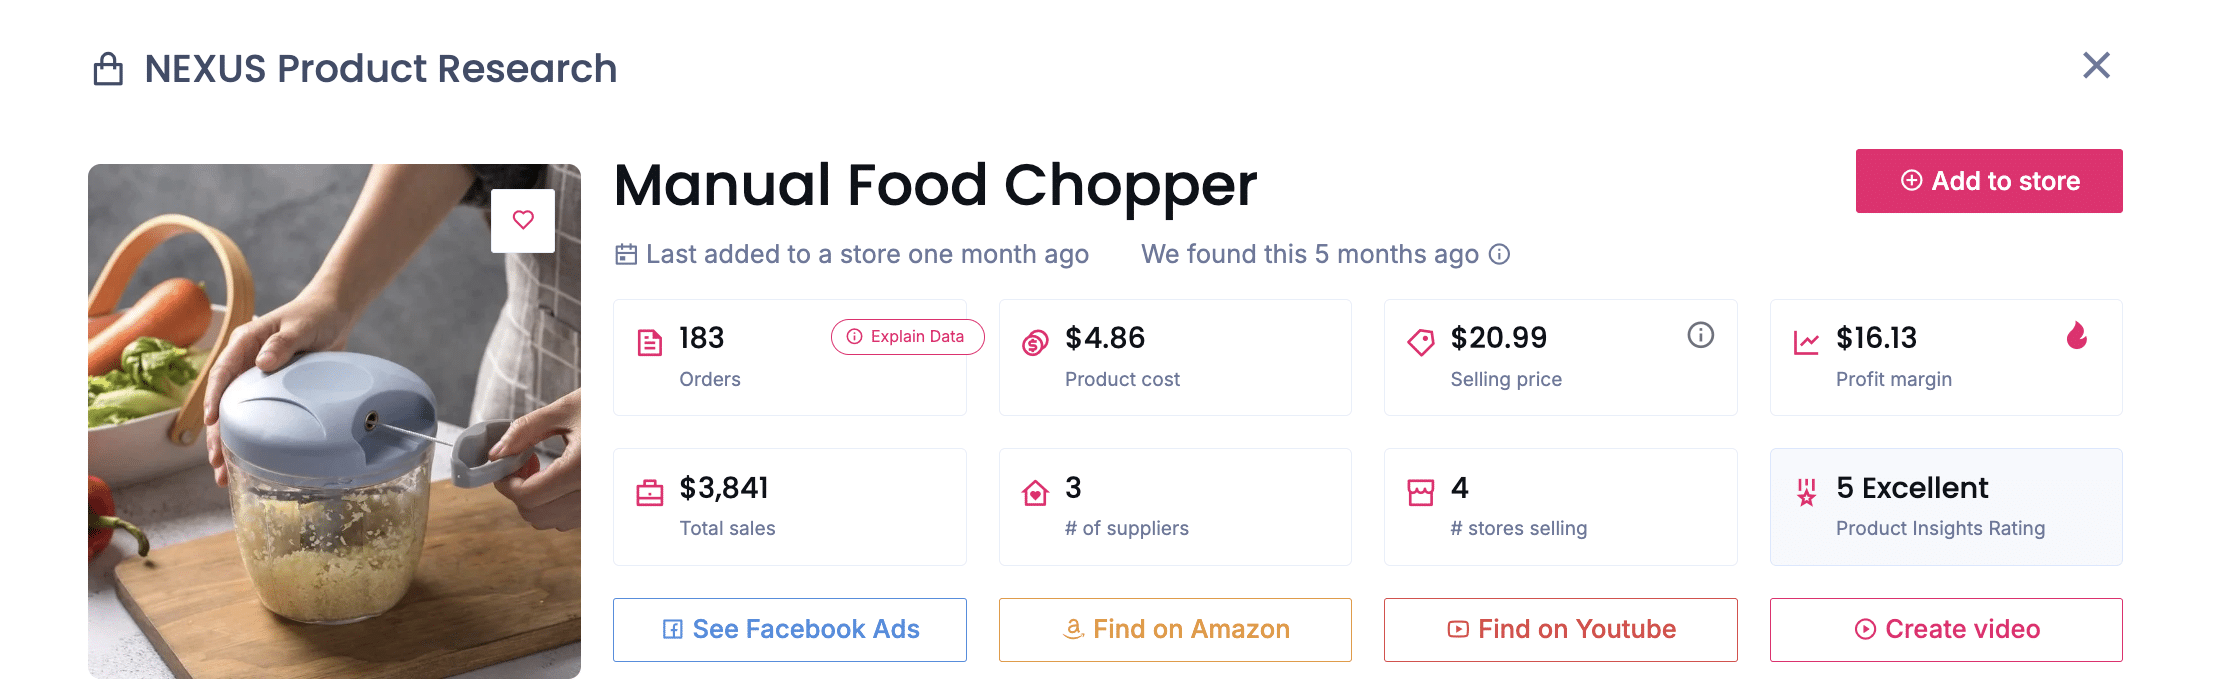This screenshot has height=688, width=2216.
Task: Click the Profit margin chart icon
Action: click(x=1807, y=341)
